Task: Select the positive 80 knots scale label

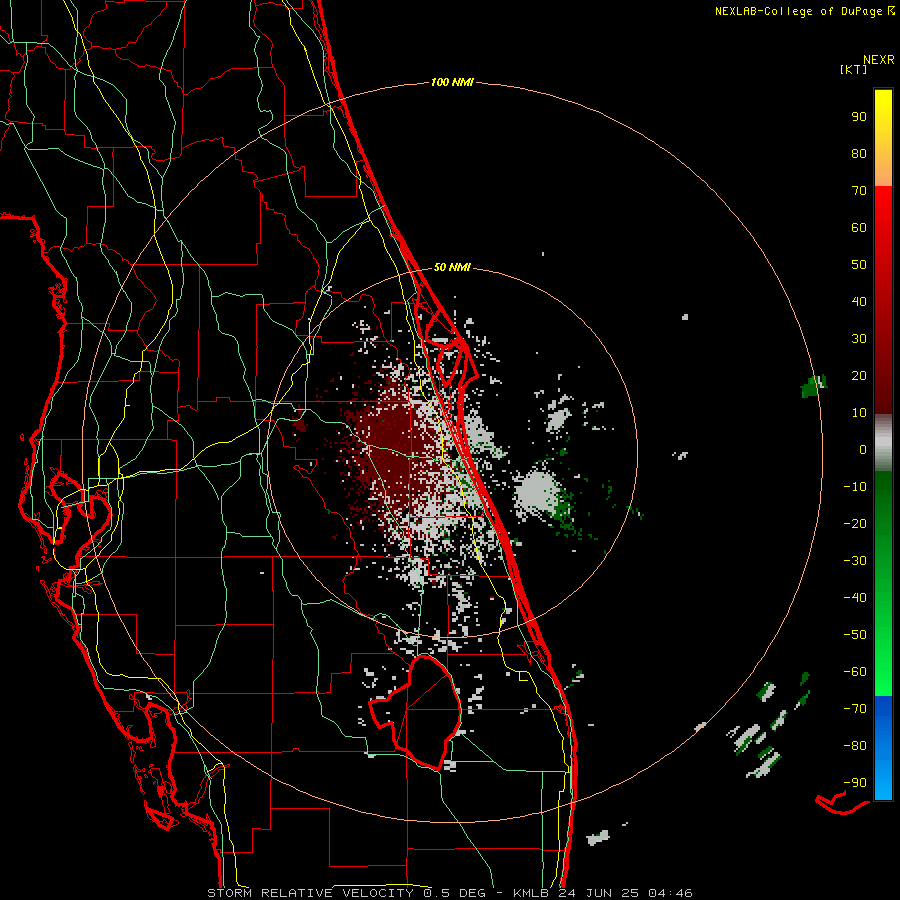Action: click(859, 154)
